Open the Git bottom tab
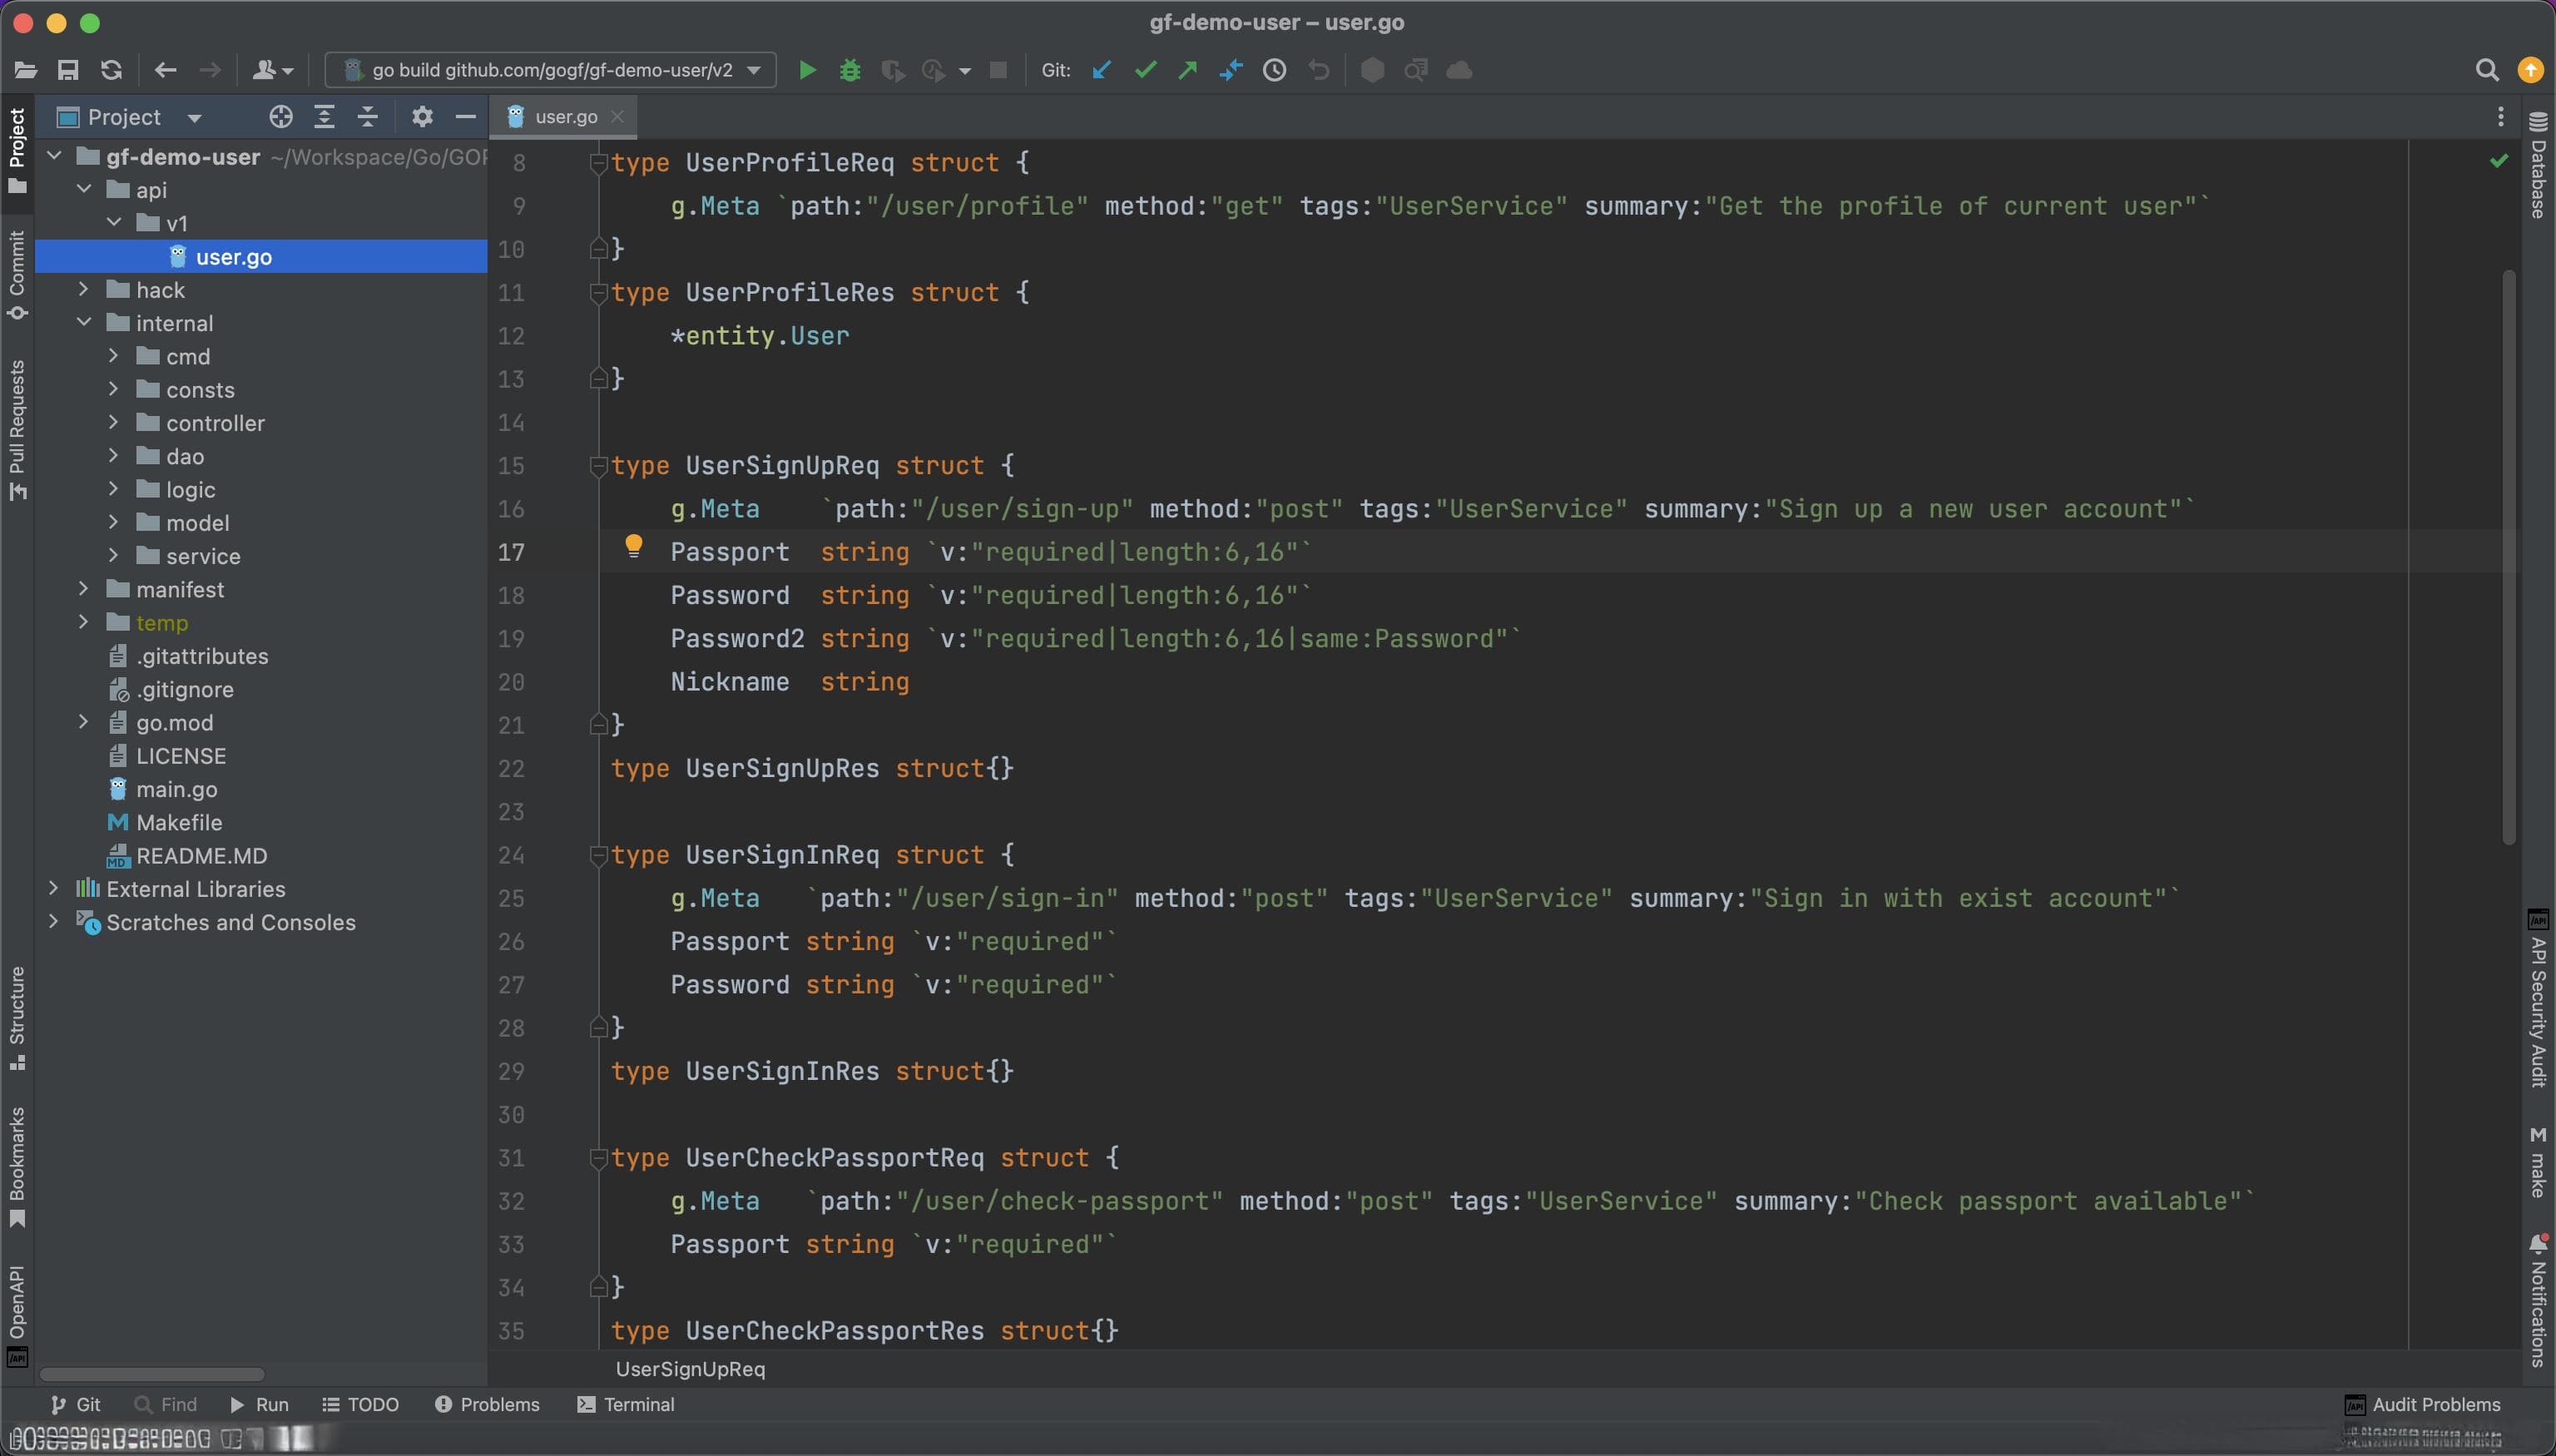The height and width of the screenshot is (1456, 2556). pyautogui.click(x=76, y=1404)
